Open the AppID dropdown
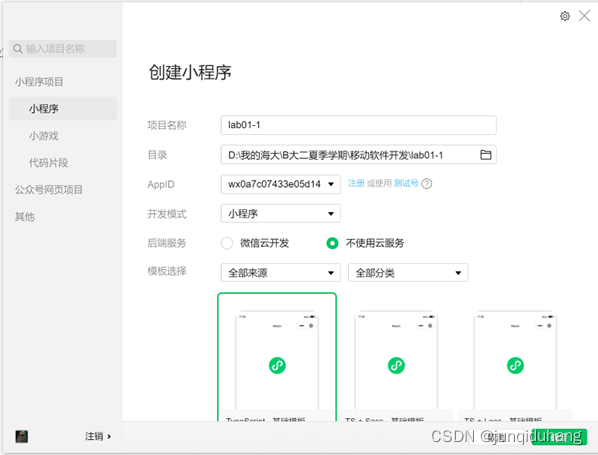 tap(281, 184)
